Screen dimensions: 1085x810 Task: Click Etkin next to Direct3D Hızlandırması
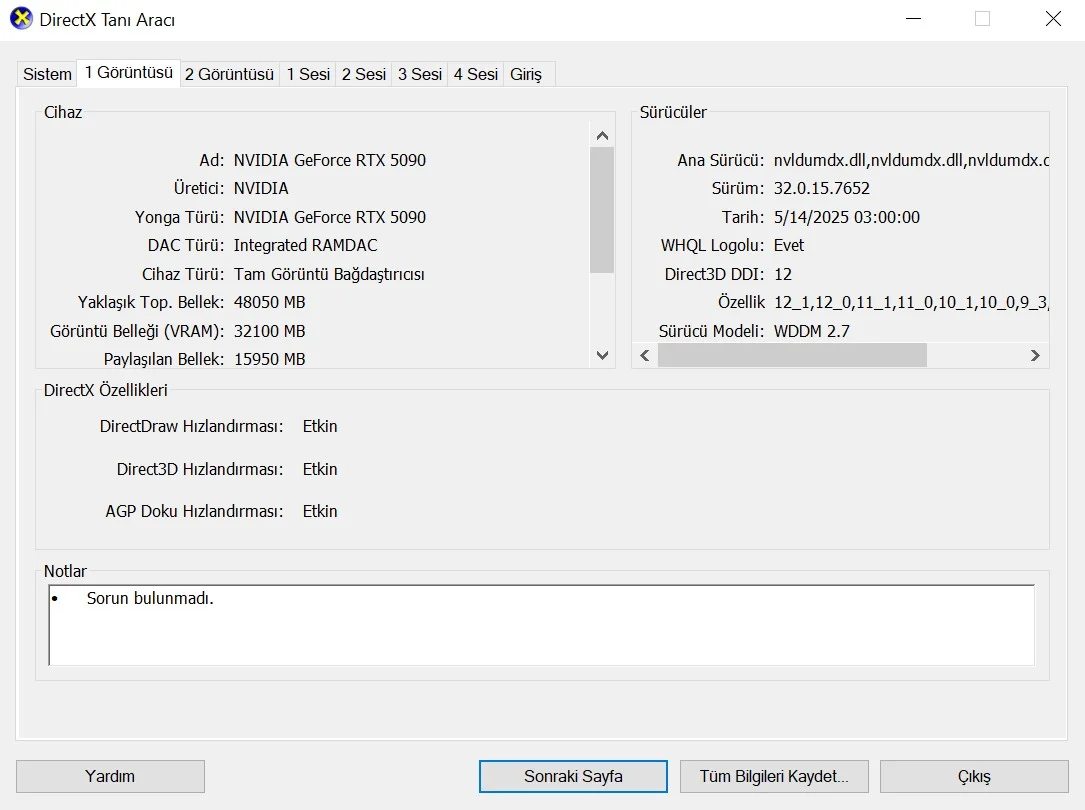click(320, 469)
